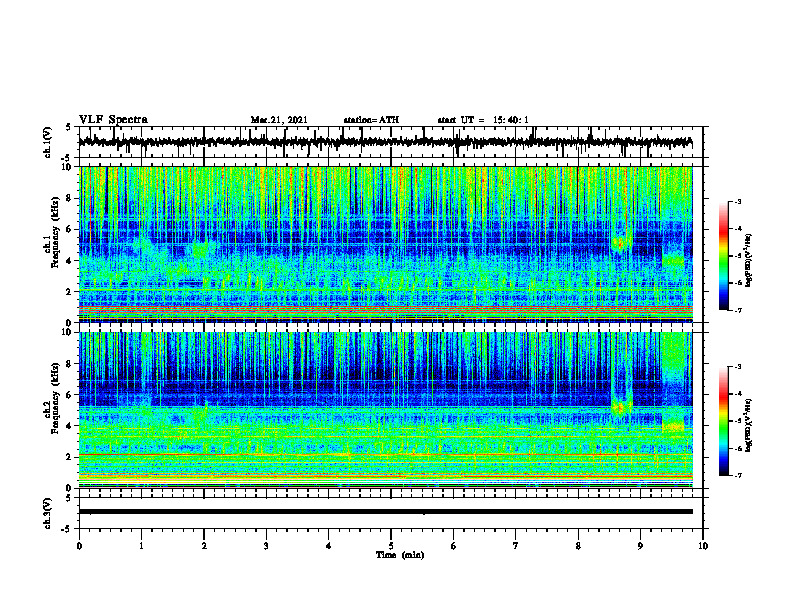792x612 pixels.
Task: Click the flat ch.3 voltage trace
Action: (385, 512)
